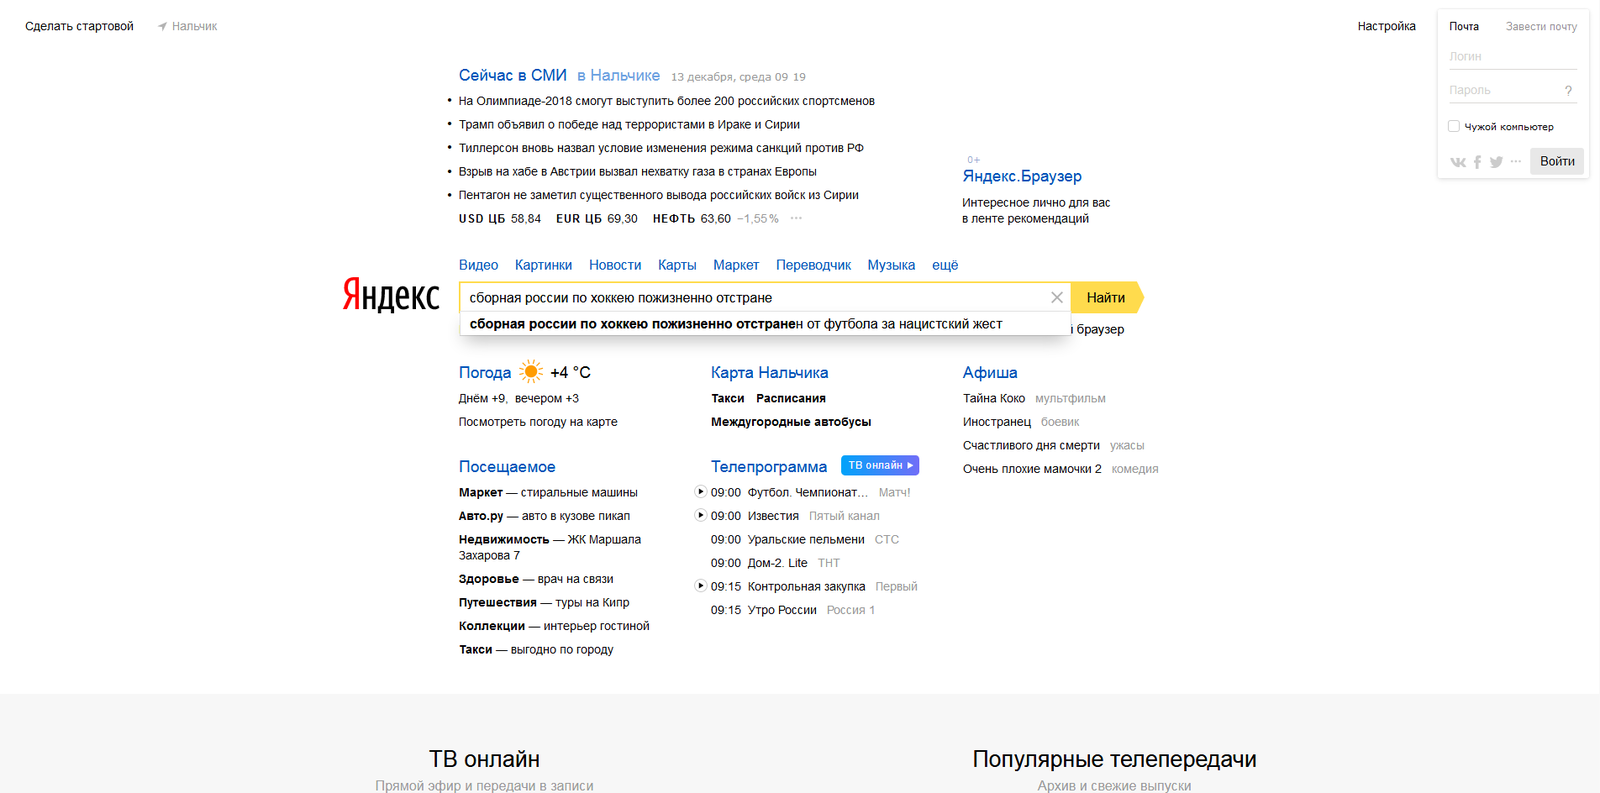Open the Маркет tab

point(736,265)
